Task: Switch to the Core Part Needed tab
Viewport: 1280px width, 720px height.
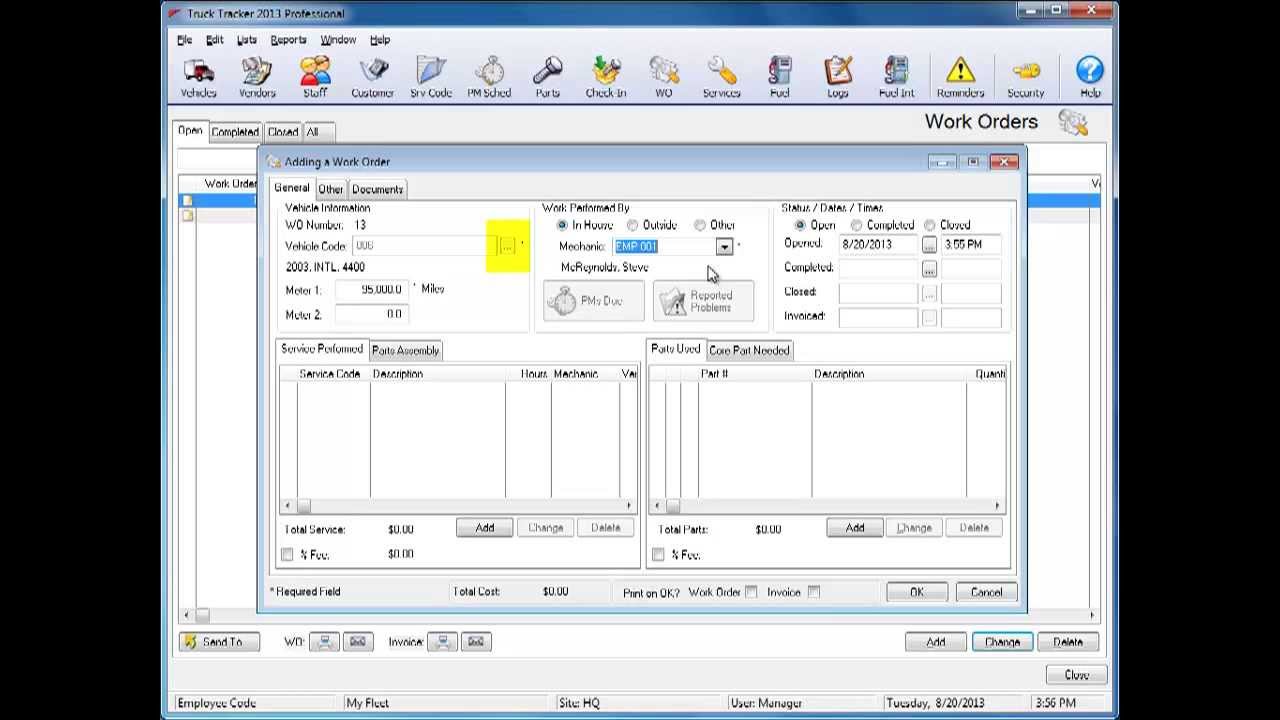Action: (x=749, y=350)
